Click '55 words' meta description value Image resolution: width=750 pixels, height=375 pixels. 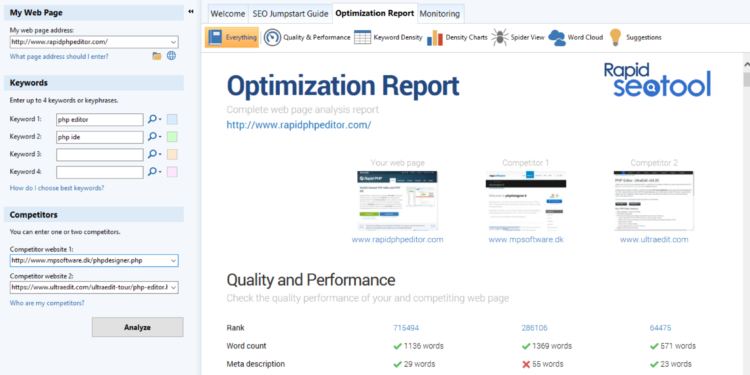[548, 364]
